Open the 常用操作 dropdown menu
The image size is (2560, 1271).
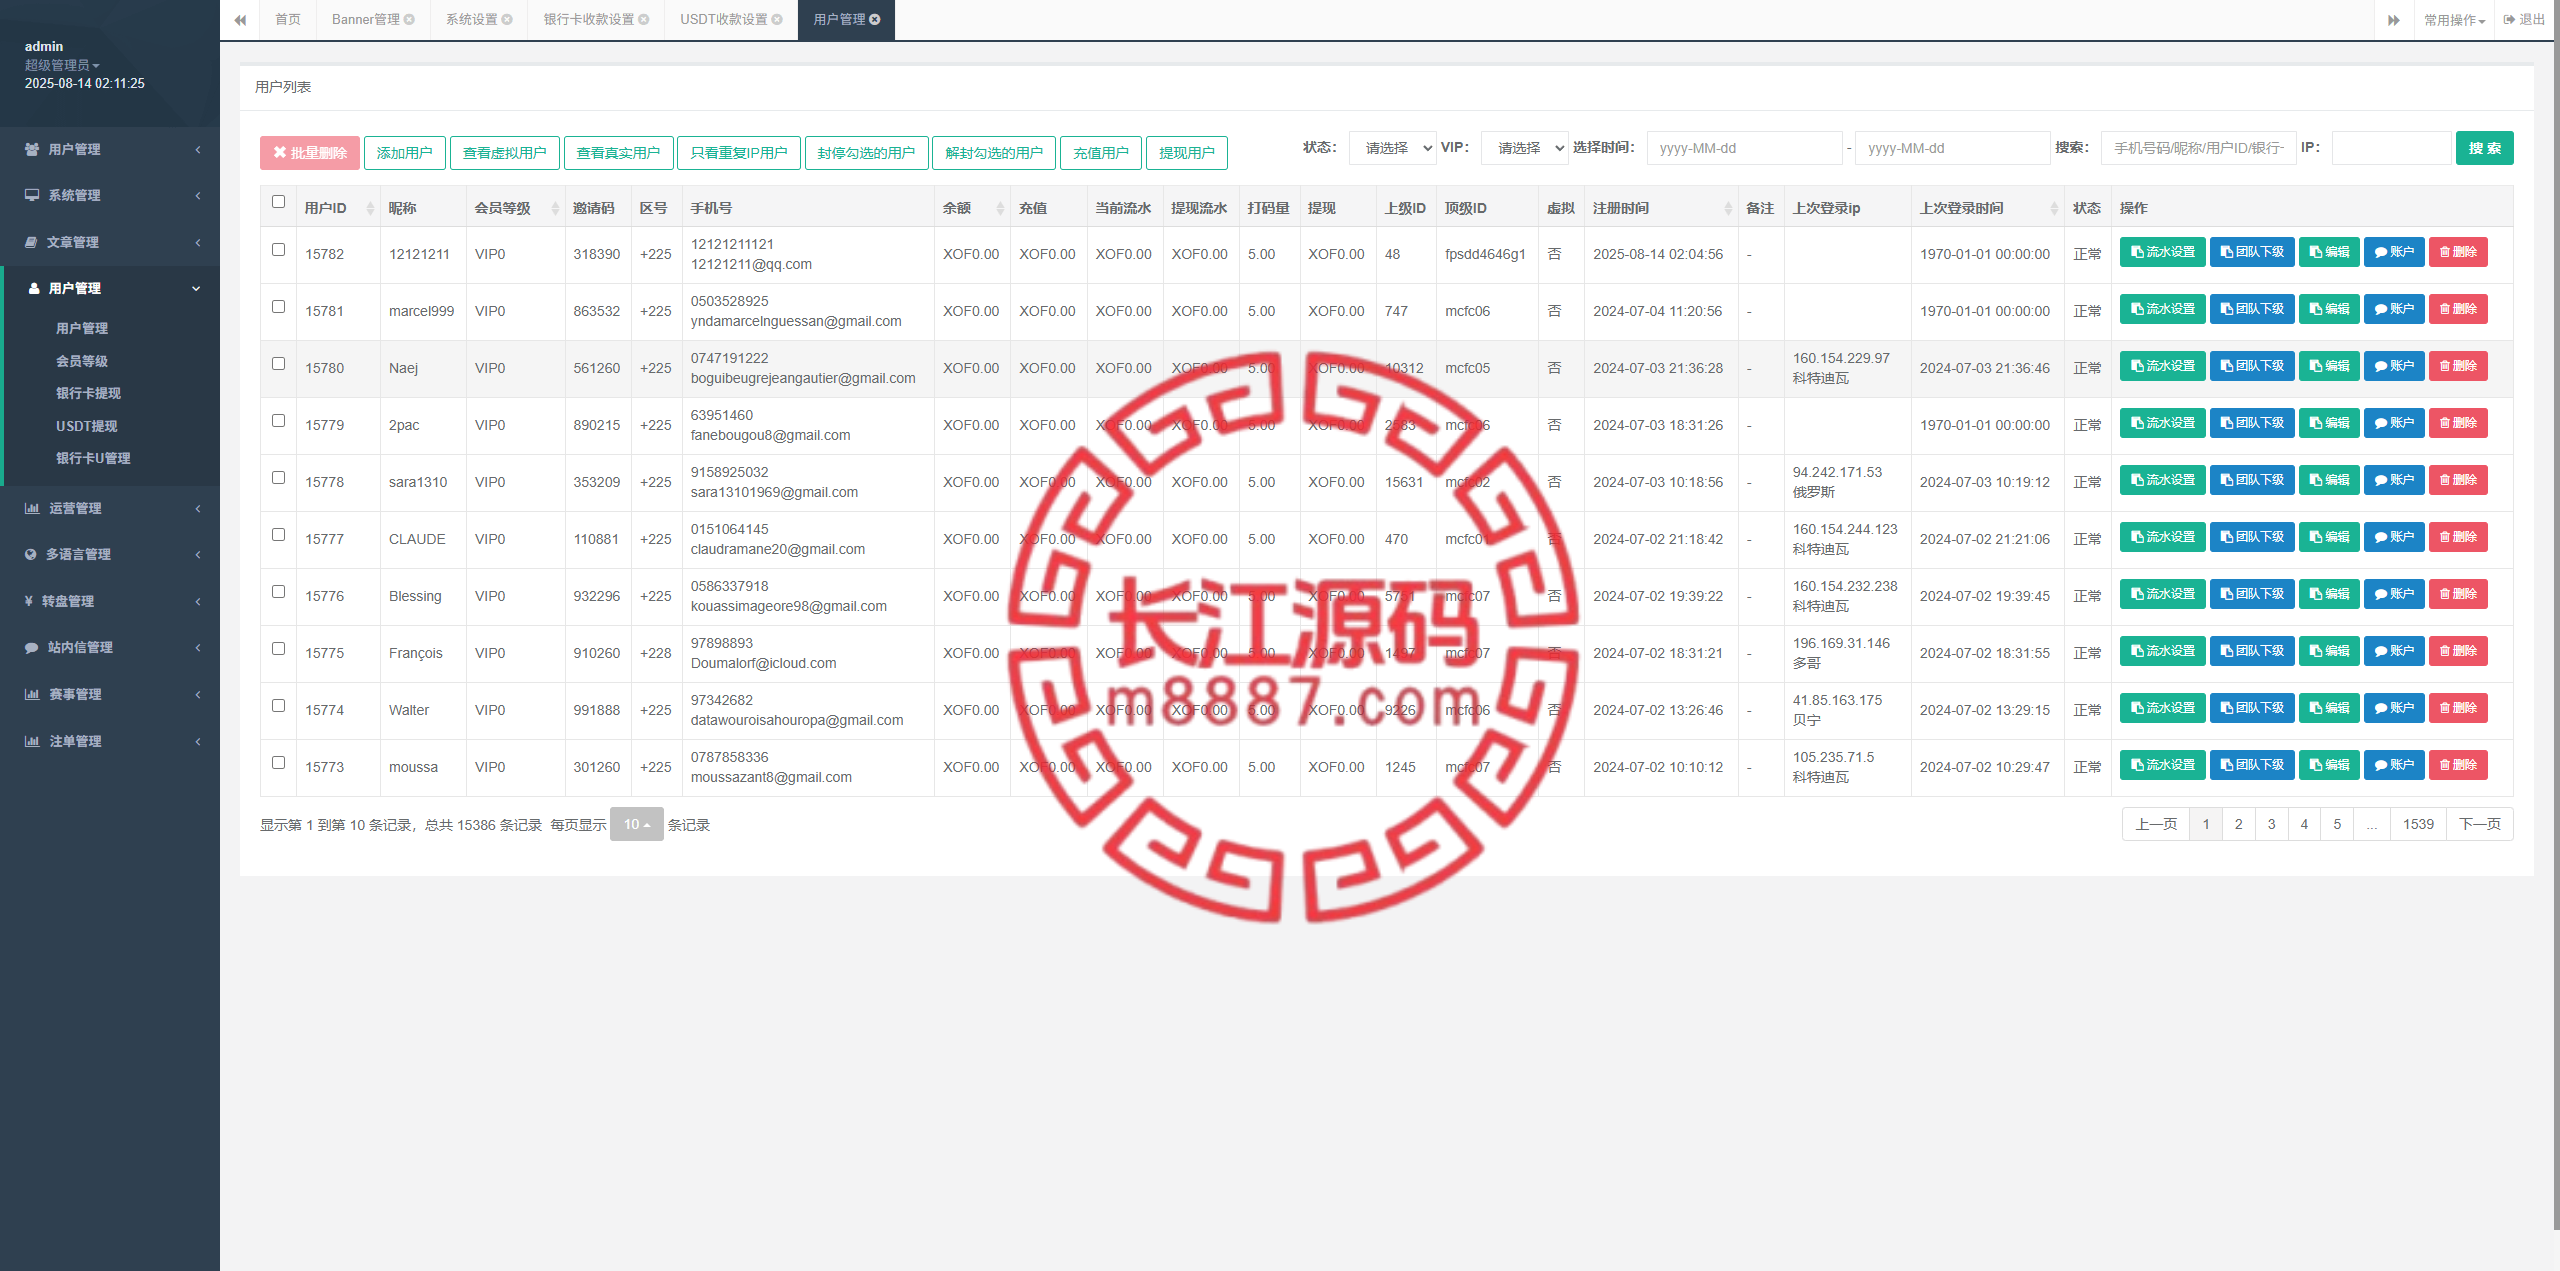pos(2454,20)
